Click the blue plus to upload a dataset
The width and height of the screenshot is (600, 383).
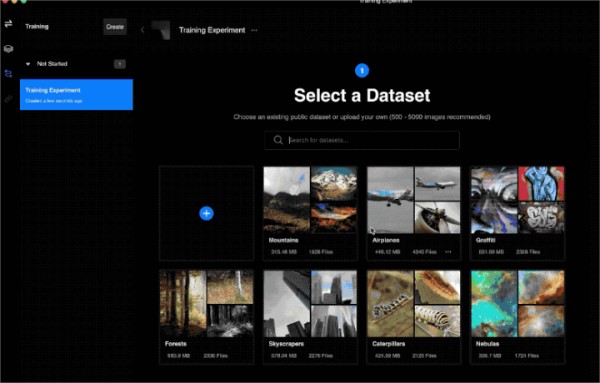click(x=206, y=213)
